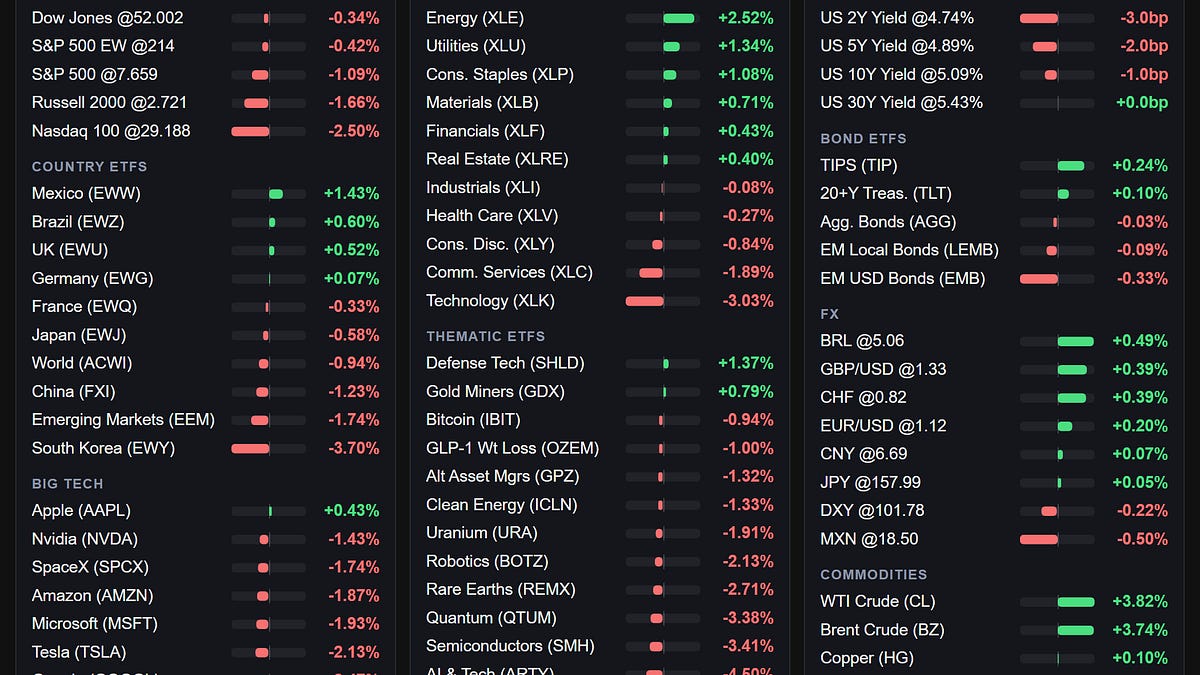Click the Defense Tech (SHLD) label

(505, 363)
